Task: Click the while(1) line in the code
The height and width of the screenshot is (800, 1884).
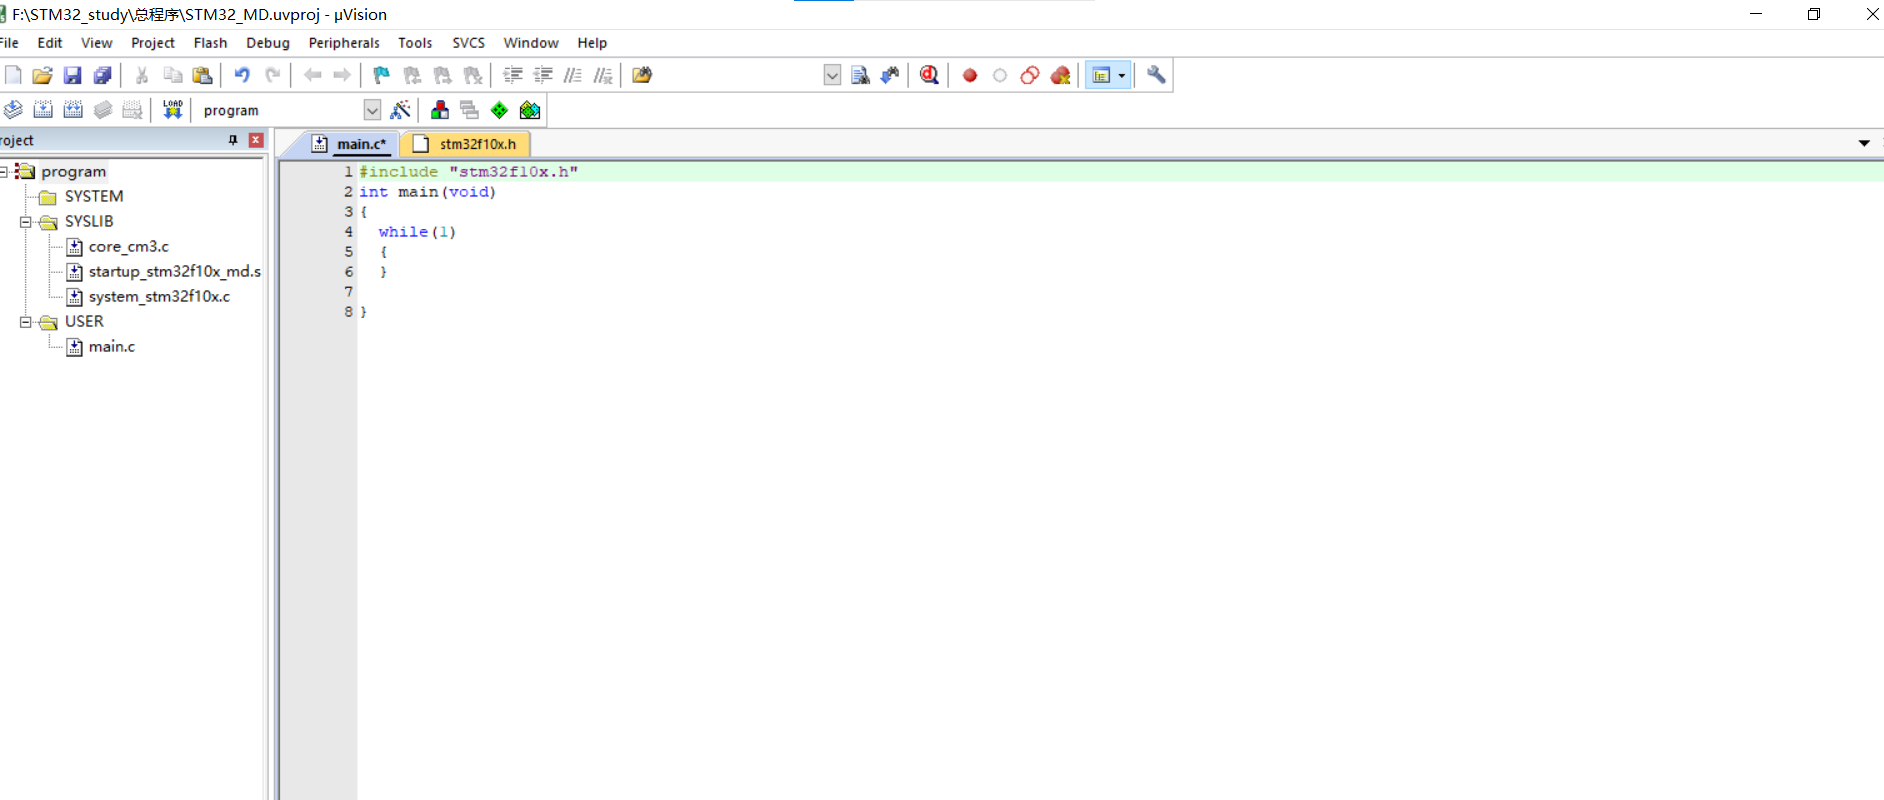Action: [417, 232]
